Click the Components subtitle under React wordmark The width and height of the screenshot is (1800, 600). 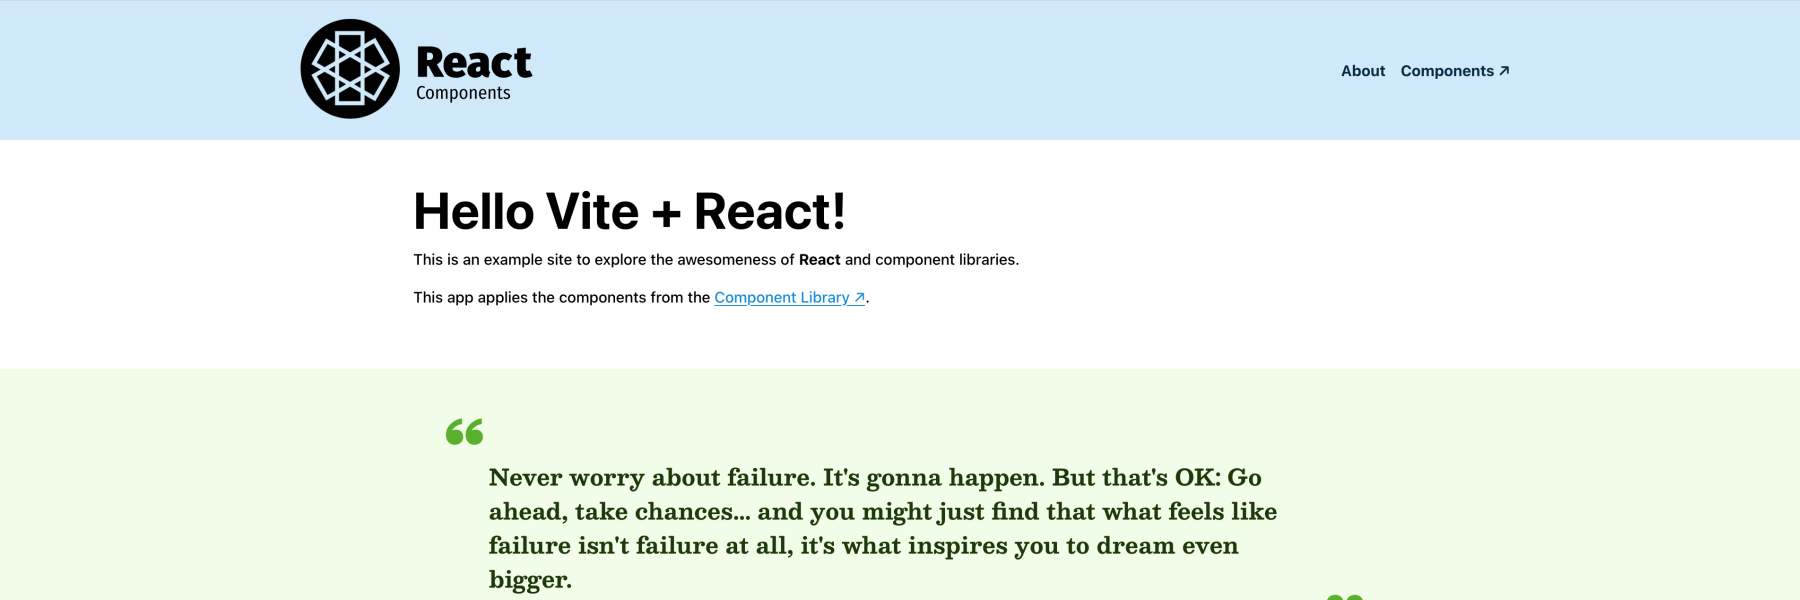463,93
